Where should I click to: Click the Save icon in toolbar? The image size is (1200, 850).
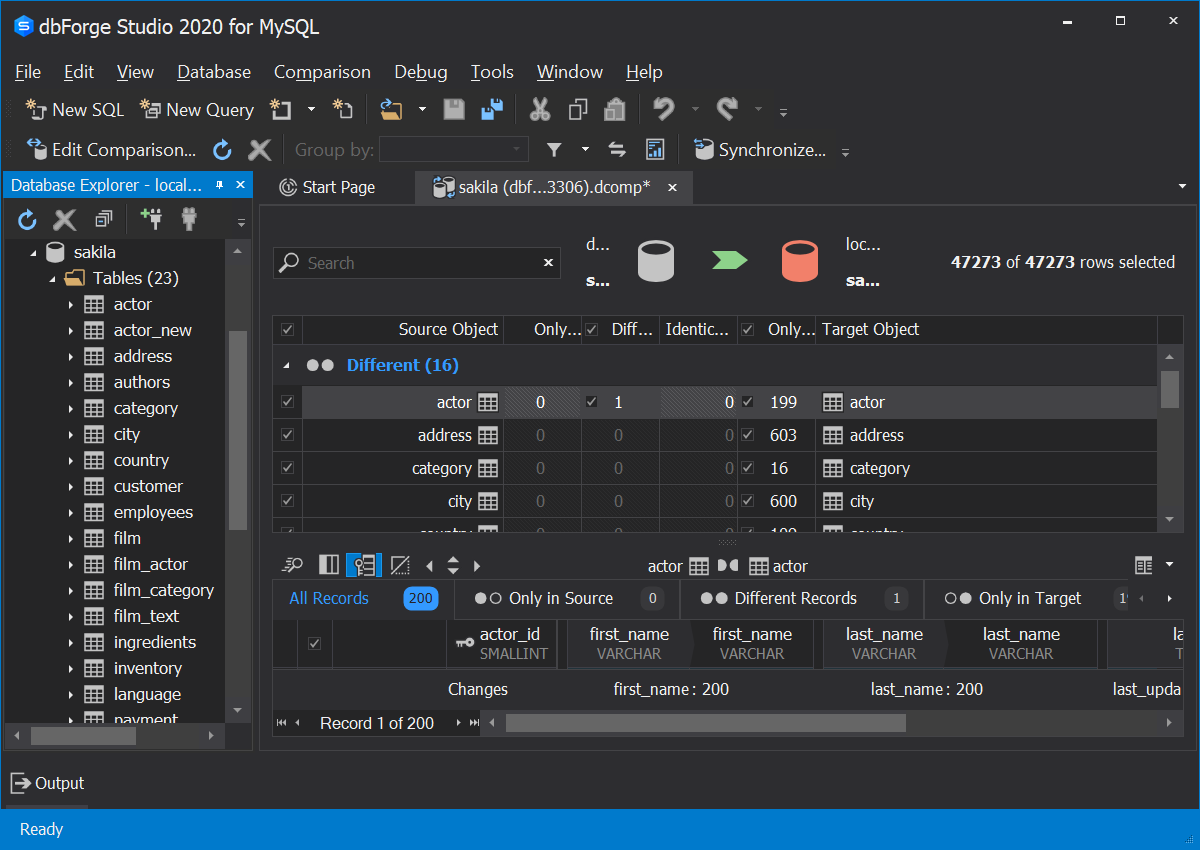point(454,110)
